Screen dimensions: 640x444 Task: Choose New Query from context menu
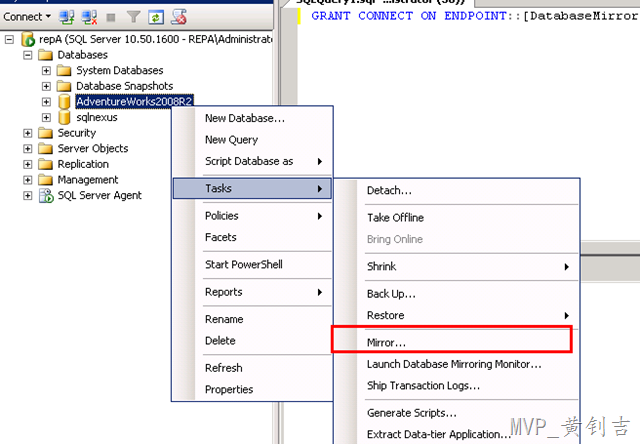(x=252, y=140)
